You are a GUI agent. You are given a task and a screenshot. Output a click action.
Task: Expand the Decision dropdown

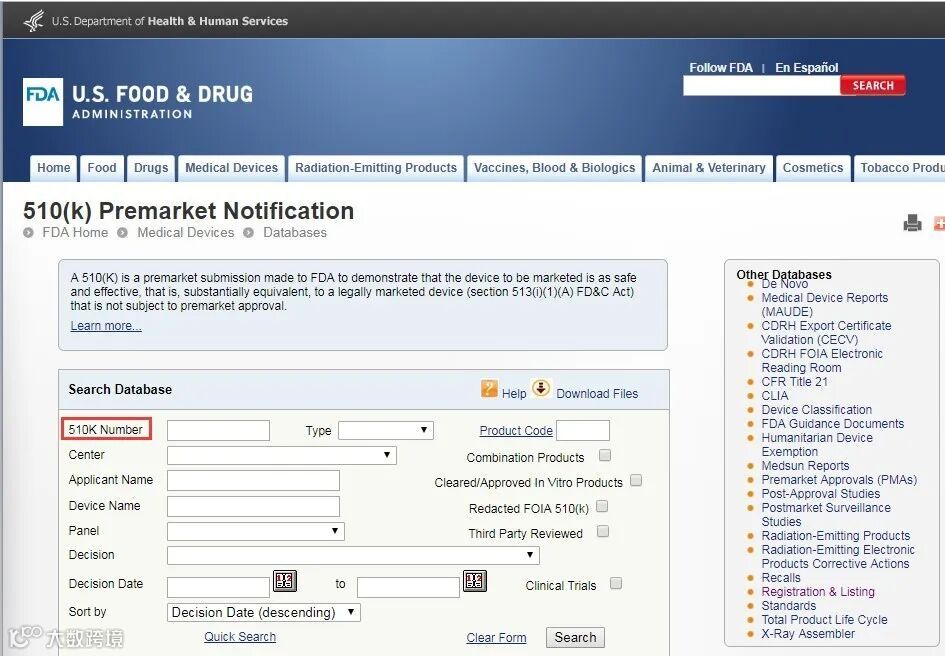pos(353,555)
